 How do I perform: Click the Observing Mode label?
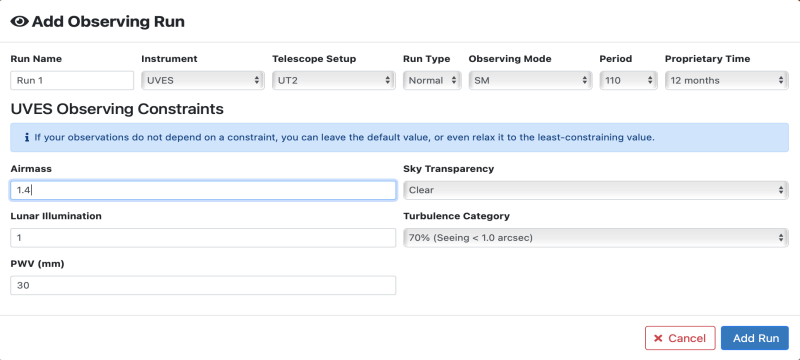click(x=510, y=59)
